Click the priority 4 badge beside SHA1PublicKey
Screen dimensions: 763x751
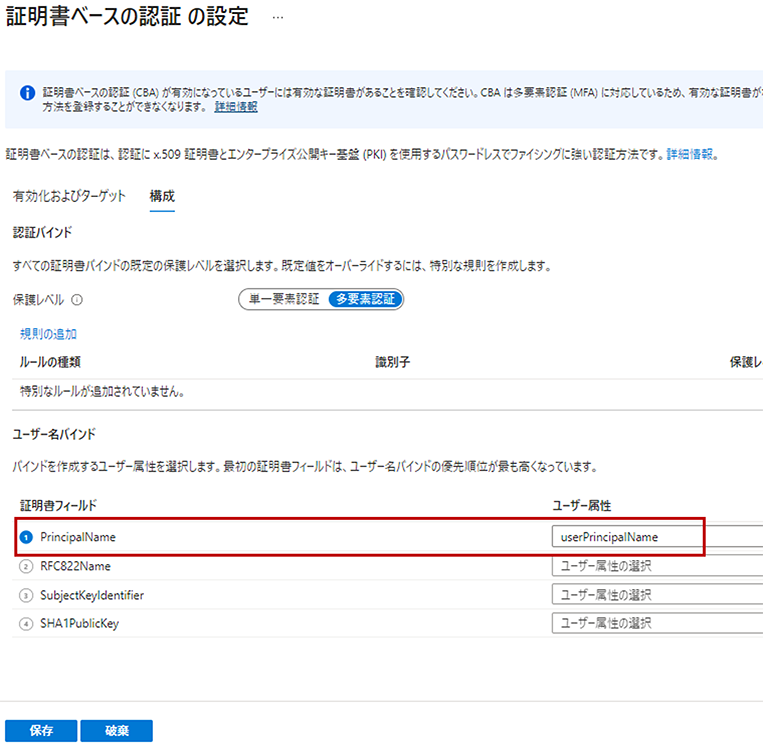[x=26, y=624]
